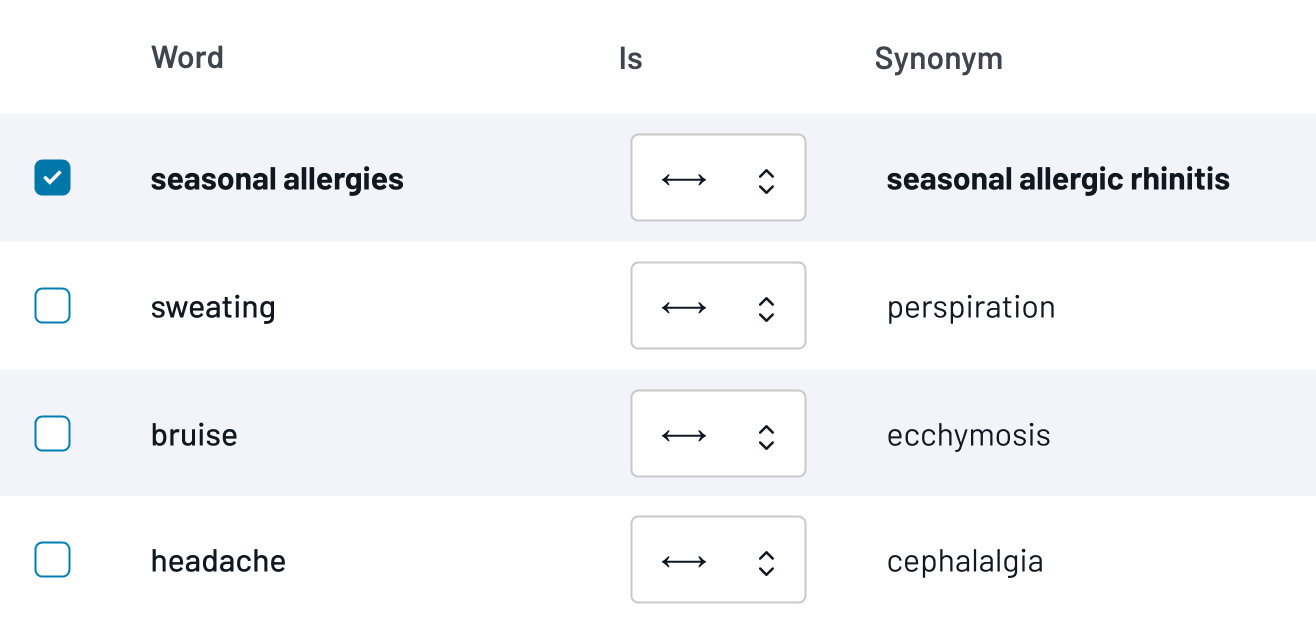Check the headache row checkbox
The width and height of the screenshot is (1316, 624).
(53, 560)
